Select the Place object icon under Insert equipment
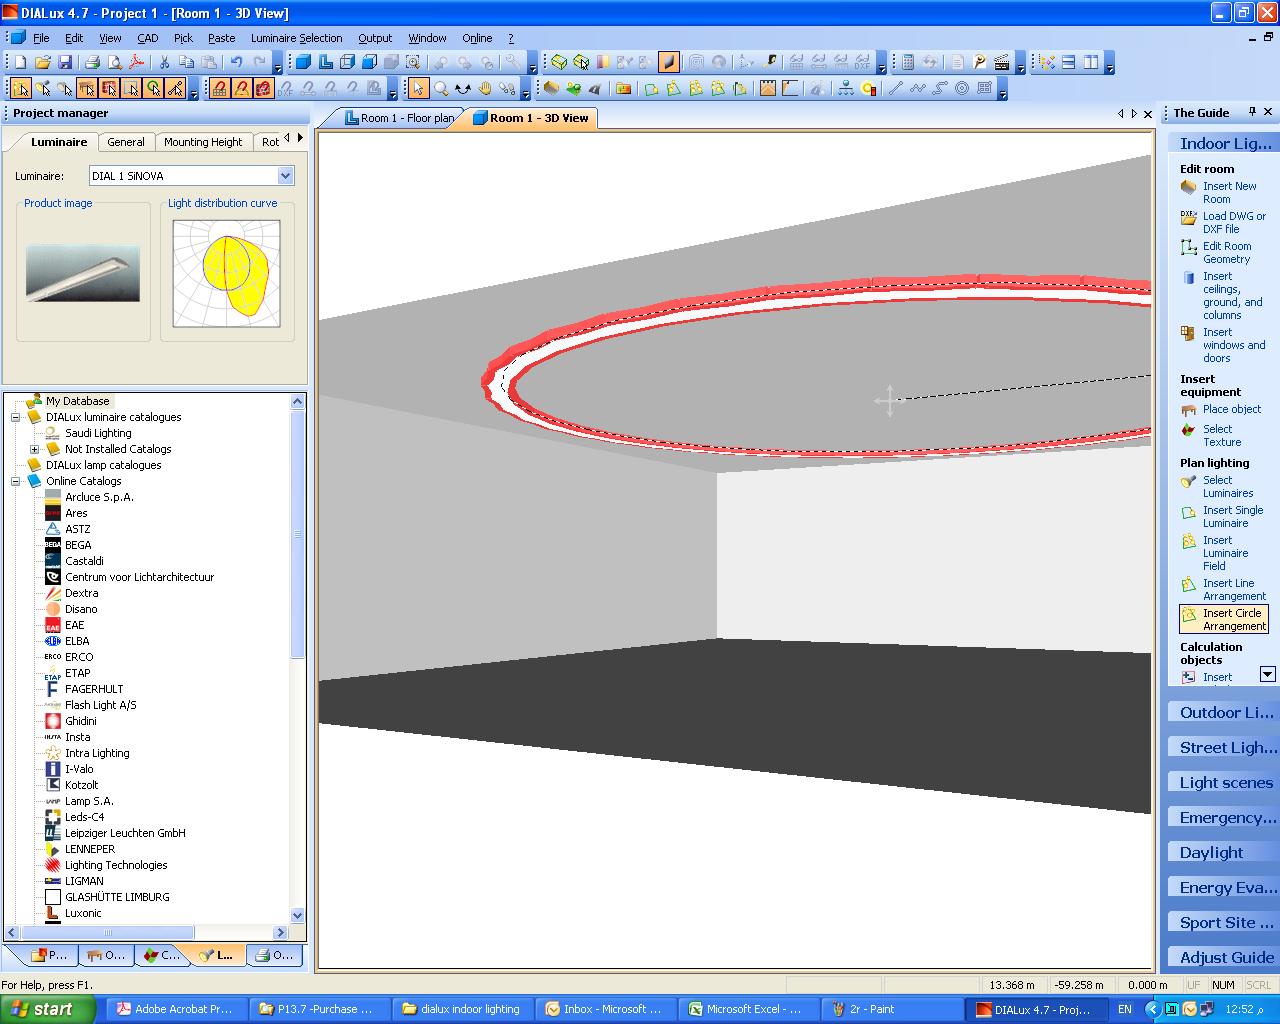This screenshot has height=1024, width=1280. click(1190, 409)
